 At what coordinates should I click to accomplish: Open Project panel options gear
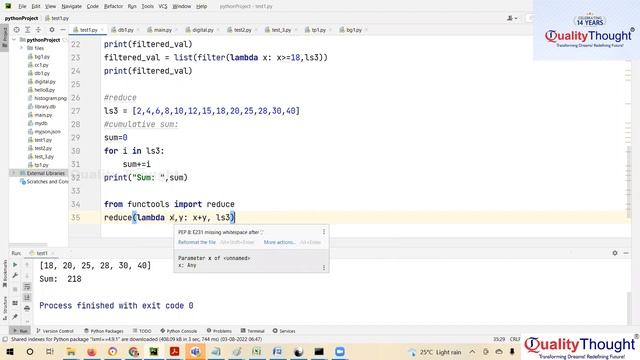tap(52, 30)
